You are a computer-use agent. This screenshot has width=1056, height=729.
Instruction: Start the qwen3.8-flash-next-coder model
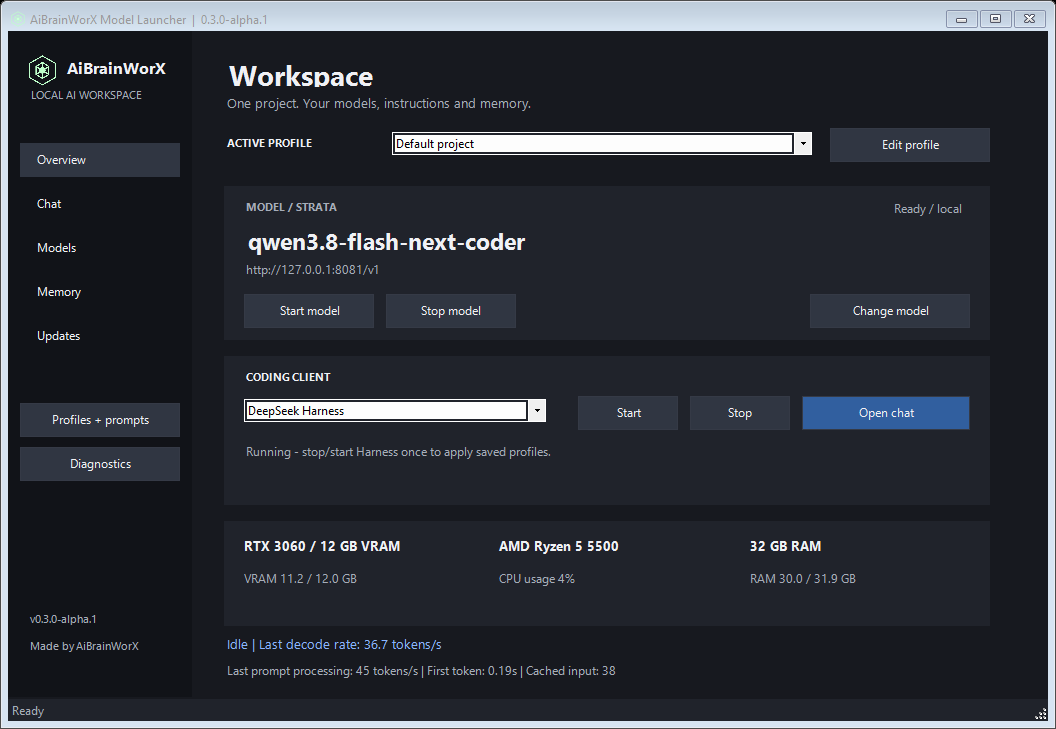tap(309, 311)
